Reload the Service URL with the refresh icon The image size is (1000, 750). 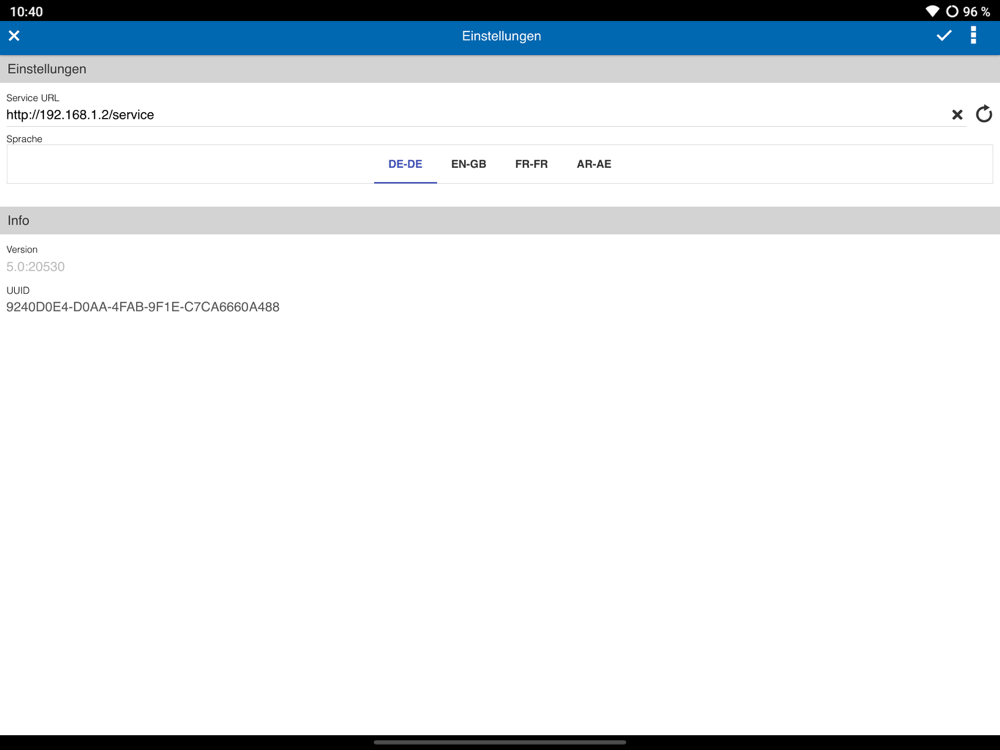984,114
